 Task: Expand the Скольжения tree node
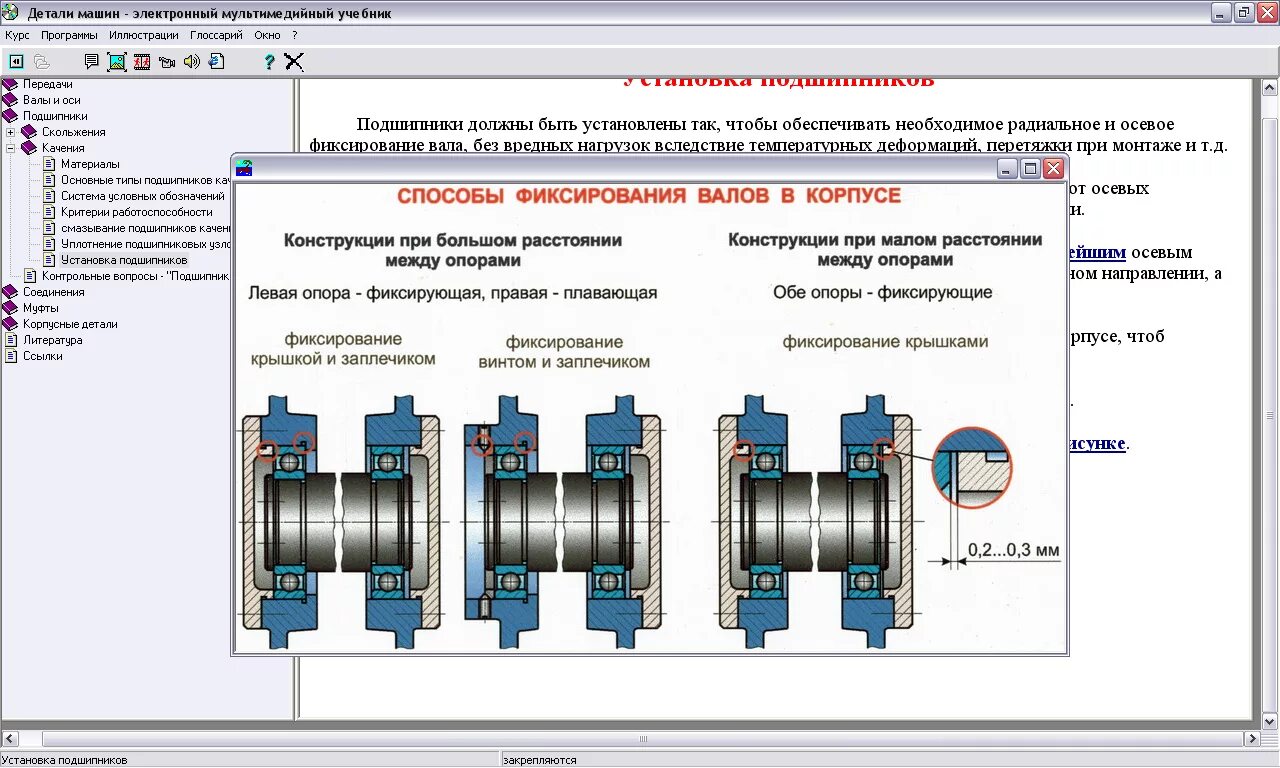(x=11, y=132)
